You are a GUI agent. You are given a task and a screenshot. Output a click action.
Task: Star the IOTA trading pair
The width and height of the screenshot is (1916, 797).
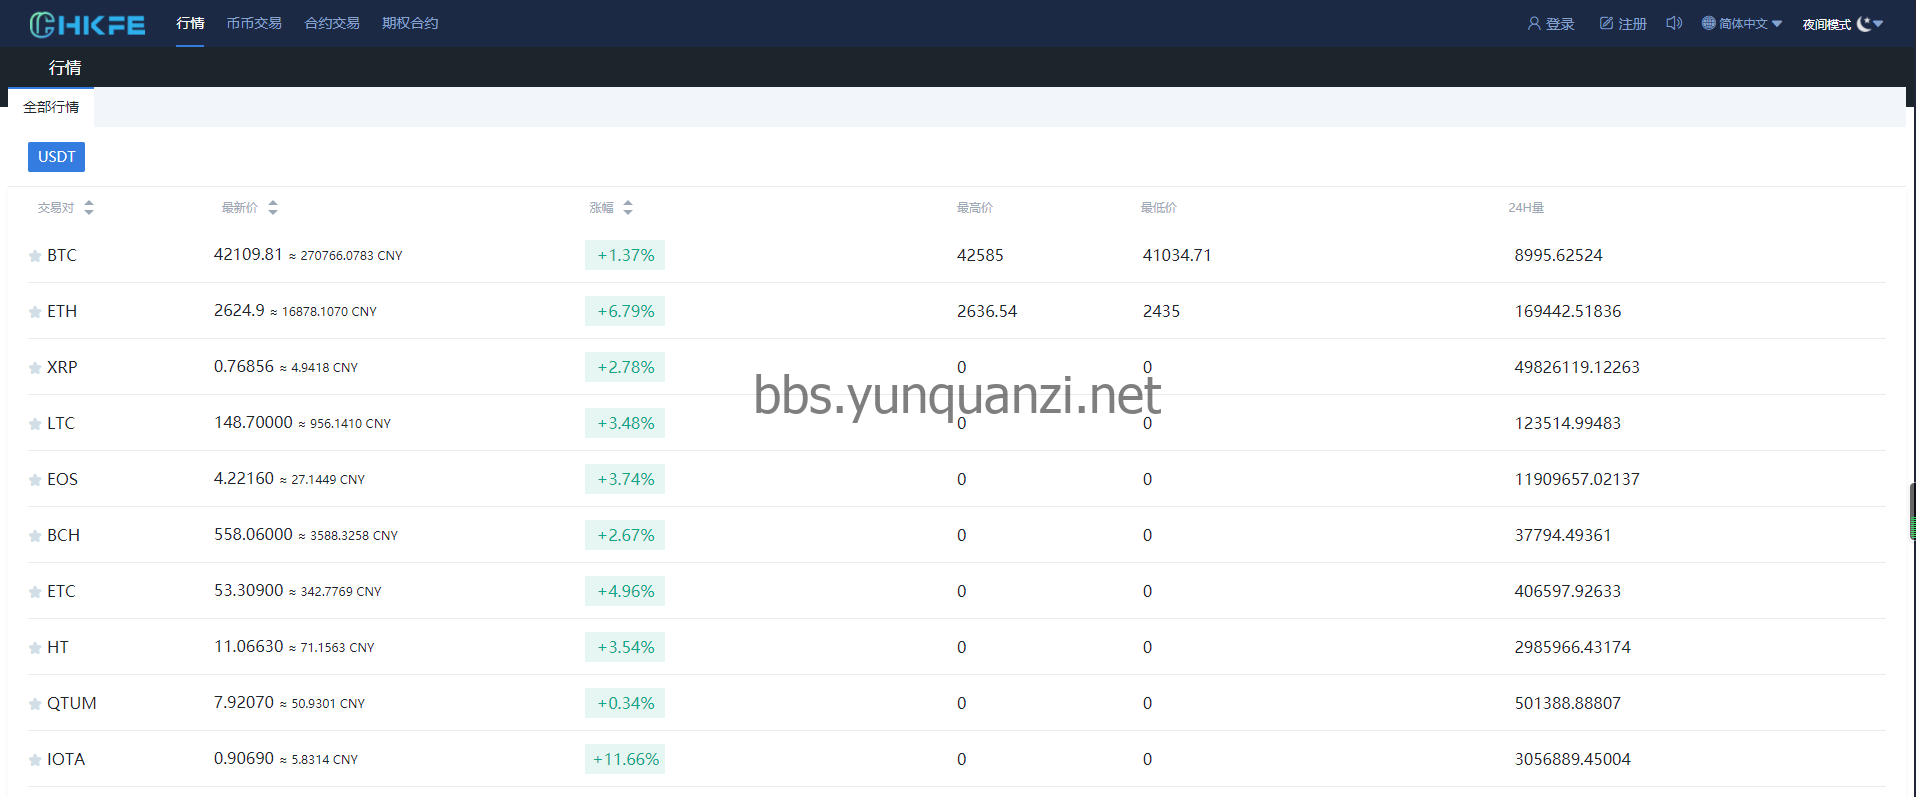(x=35, y=760)
